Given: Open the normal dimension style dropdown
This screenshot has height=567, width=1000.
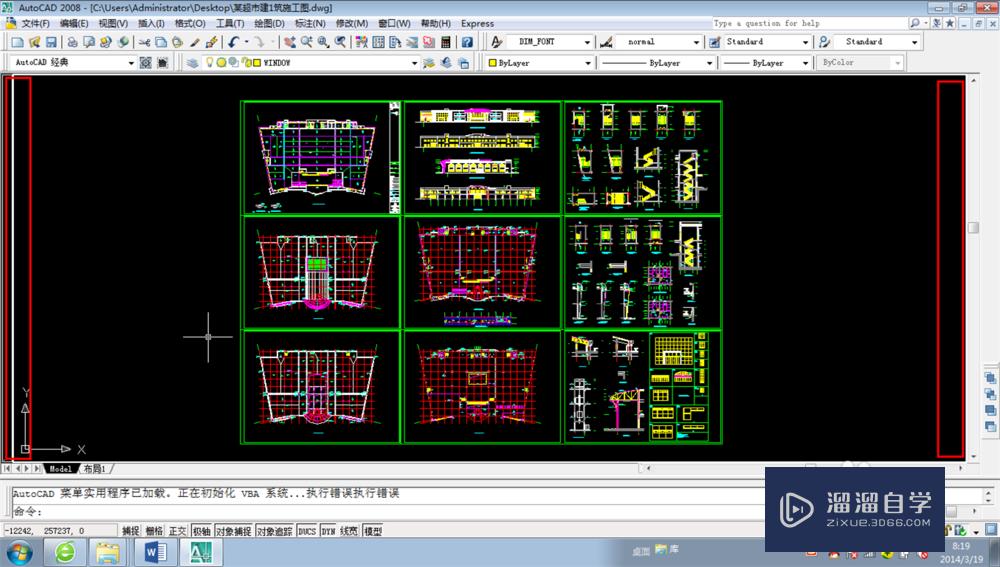Looking at the screenshot, I should (696, 42).
